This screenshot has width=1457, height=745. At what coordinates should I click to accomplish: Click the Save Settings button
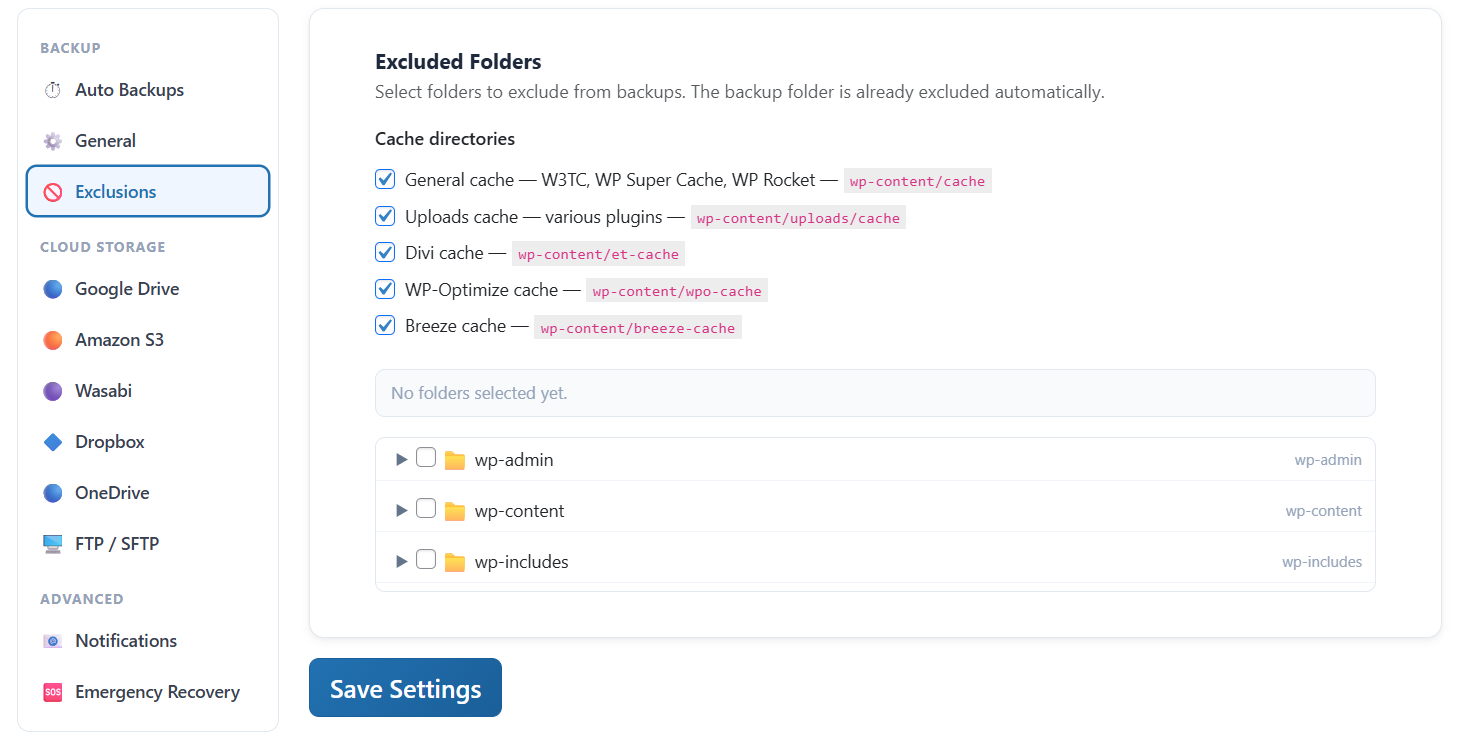click(x=405, y=688)
